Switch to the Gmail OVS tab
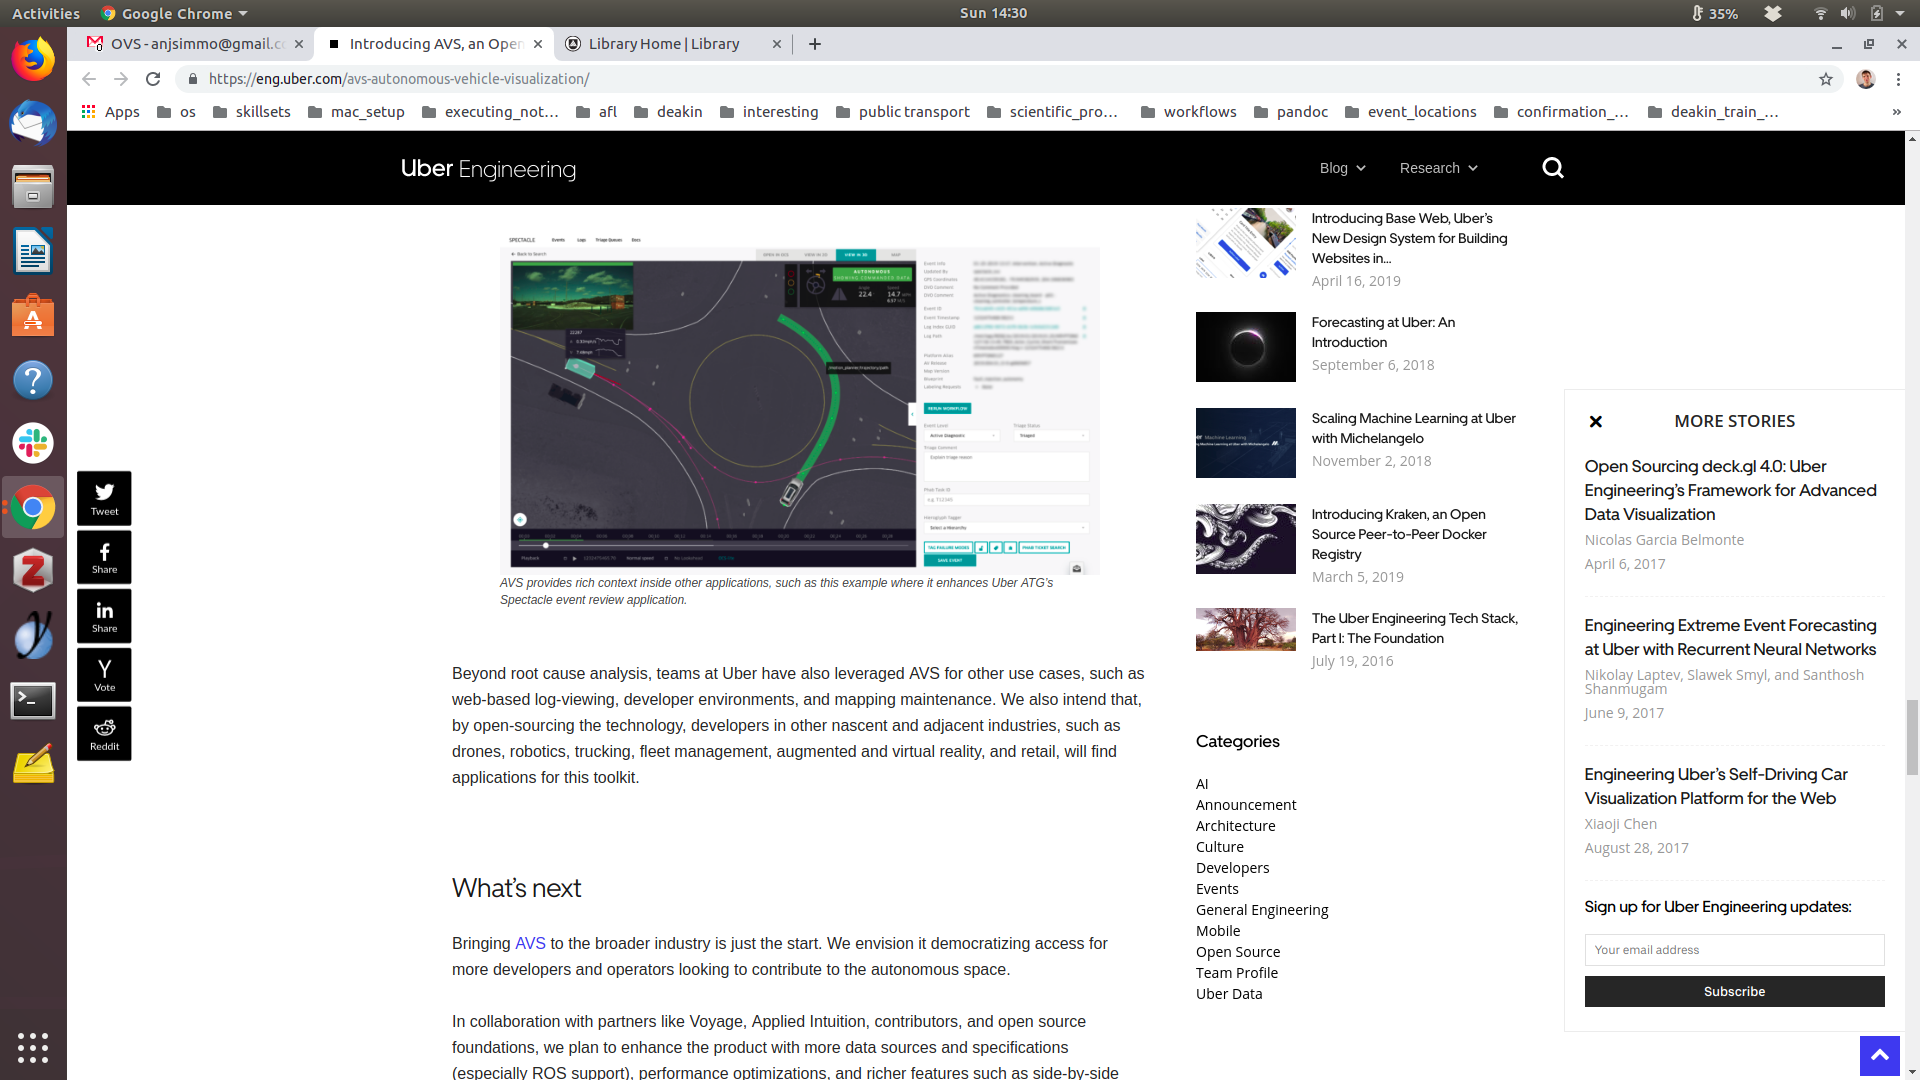Viewport: 1920px width, 1080px height. click(x=197, y=44)
